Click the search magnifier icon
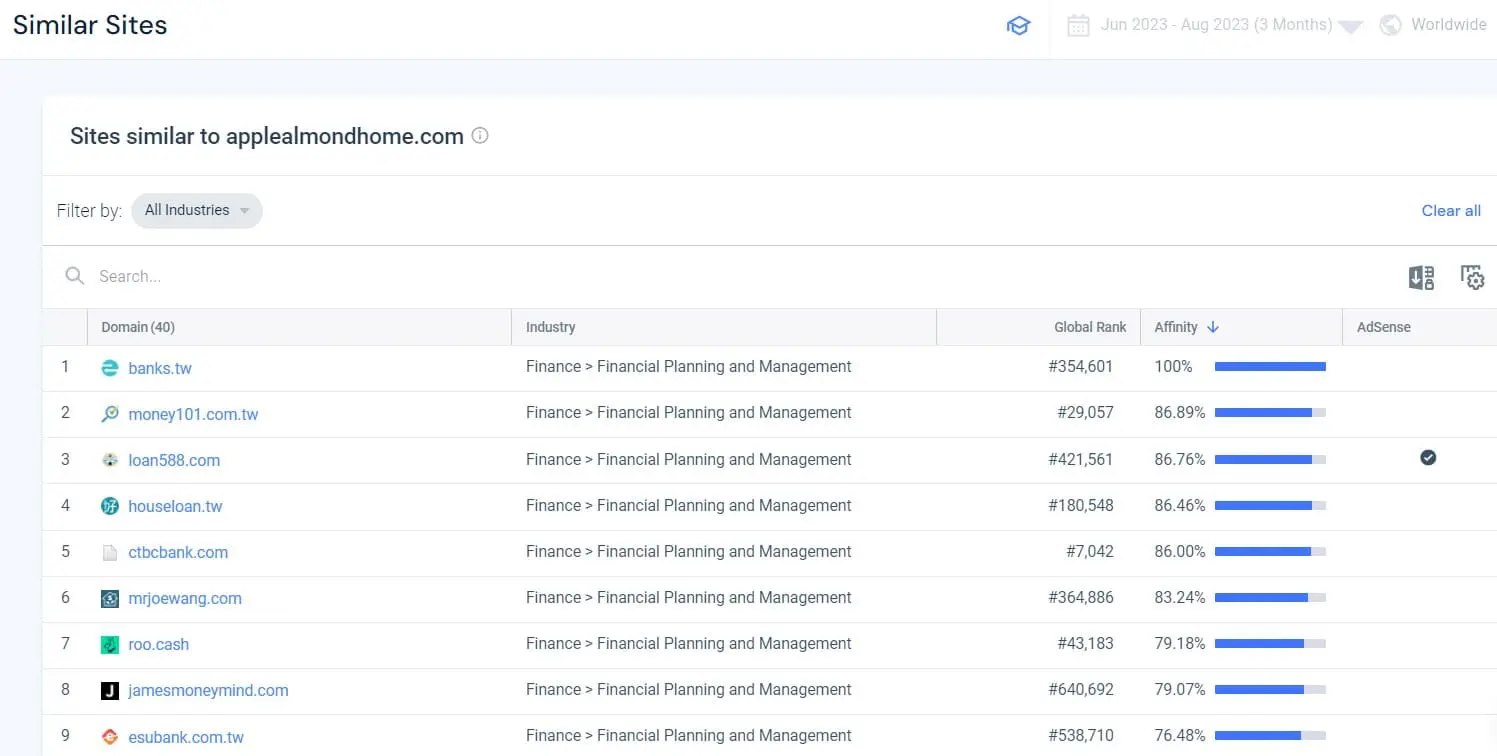Screen dimensions: 1497x756 [74, 275]
